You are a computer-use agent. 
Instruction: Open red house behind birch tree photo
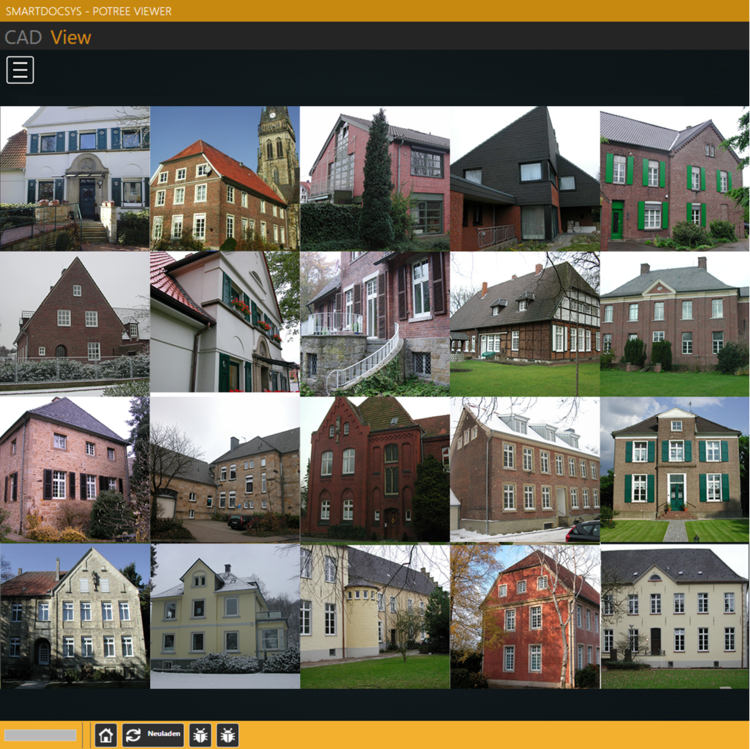point(525,616)
